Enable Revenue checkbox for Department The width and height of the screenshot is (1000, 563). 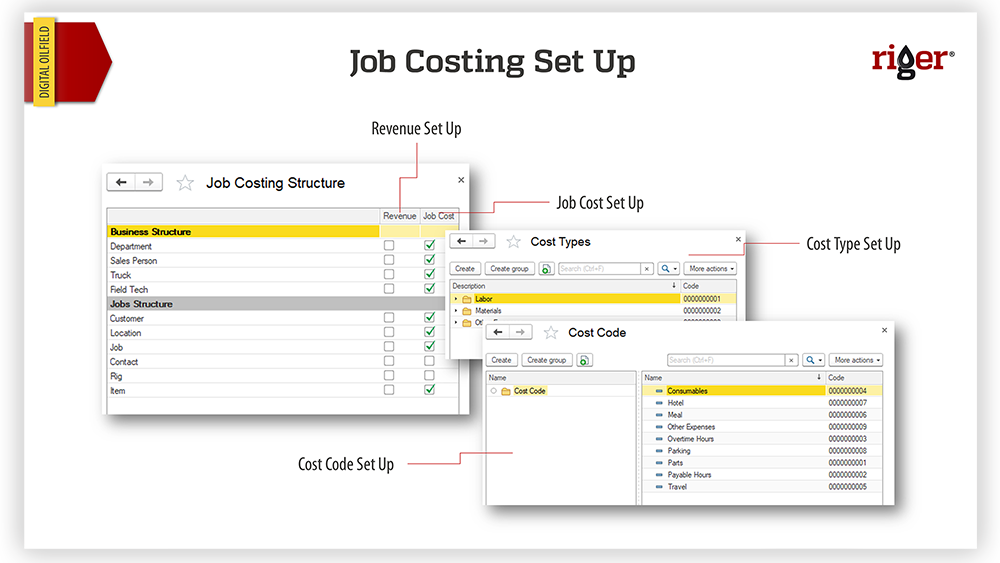coord(389,246)
